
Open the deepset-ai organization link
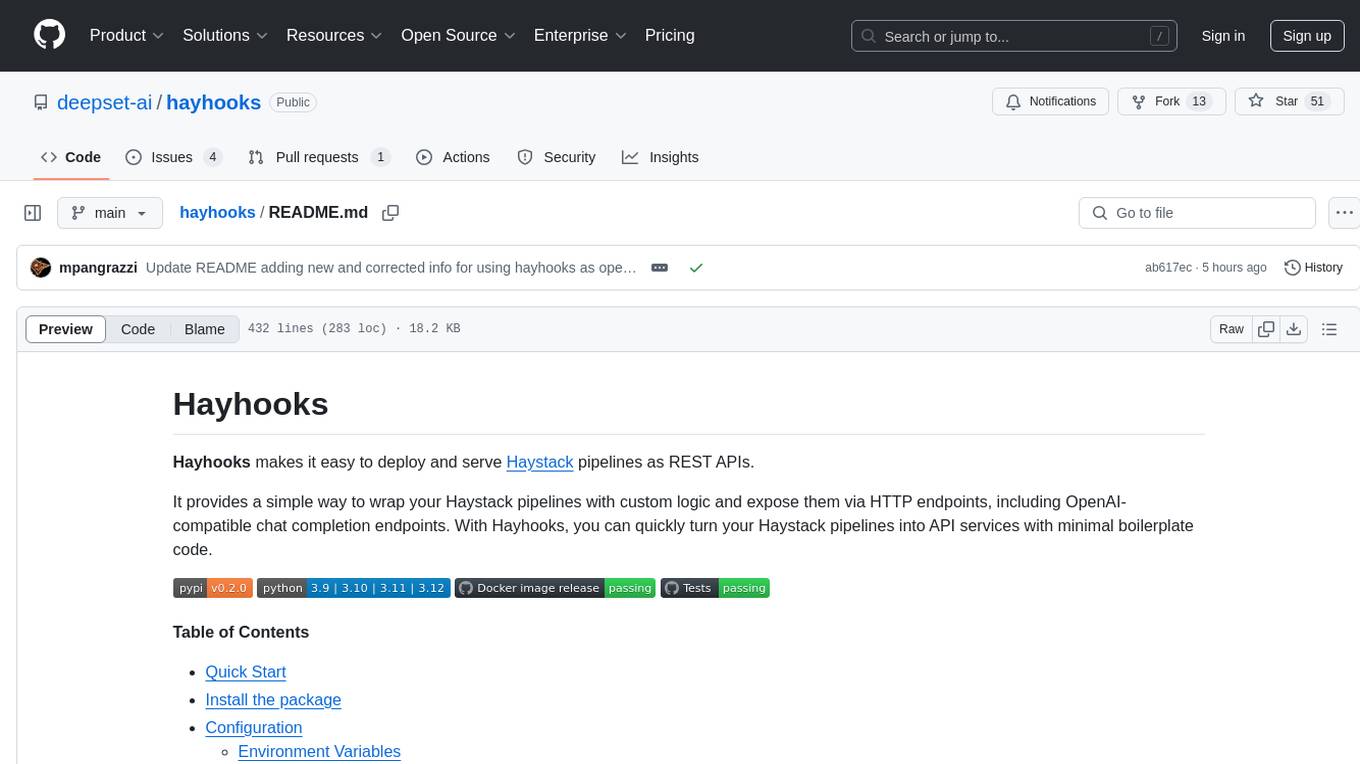[104, 102]
